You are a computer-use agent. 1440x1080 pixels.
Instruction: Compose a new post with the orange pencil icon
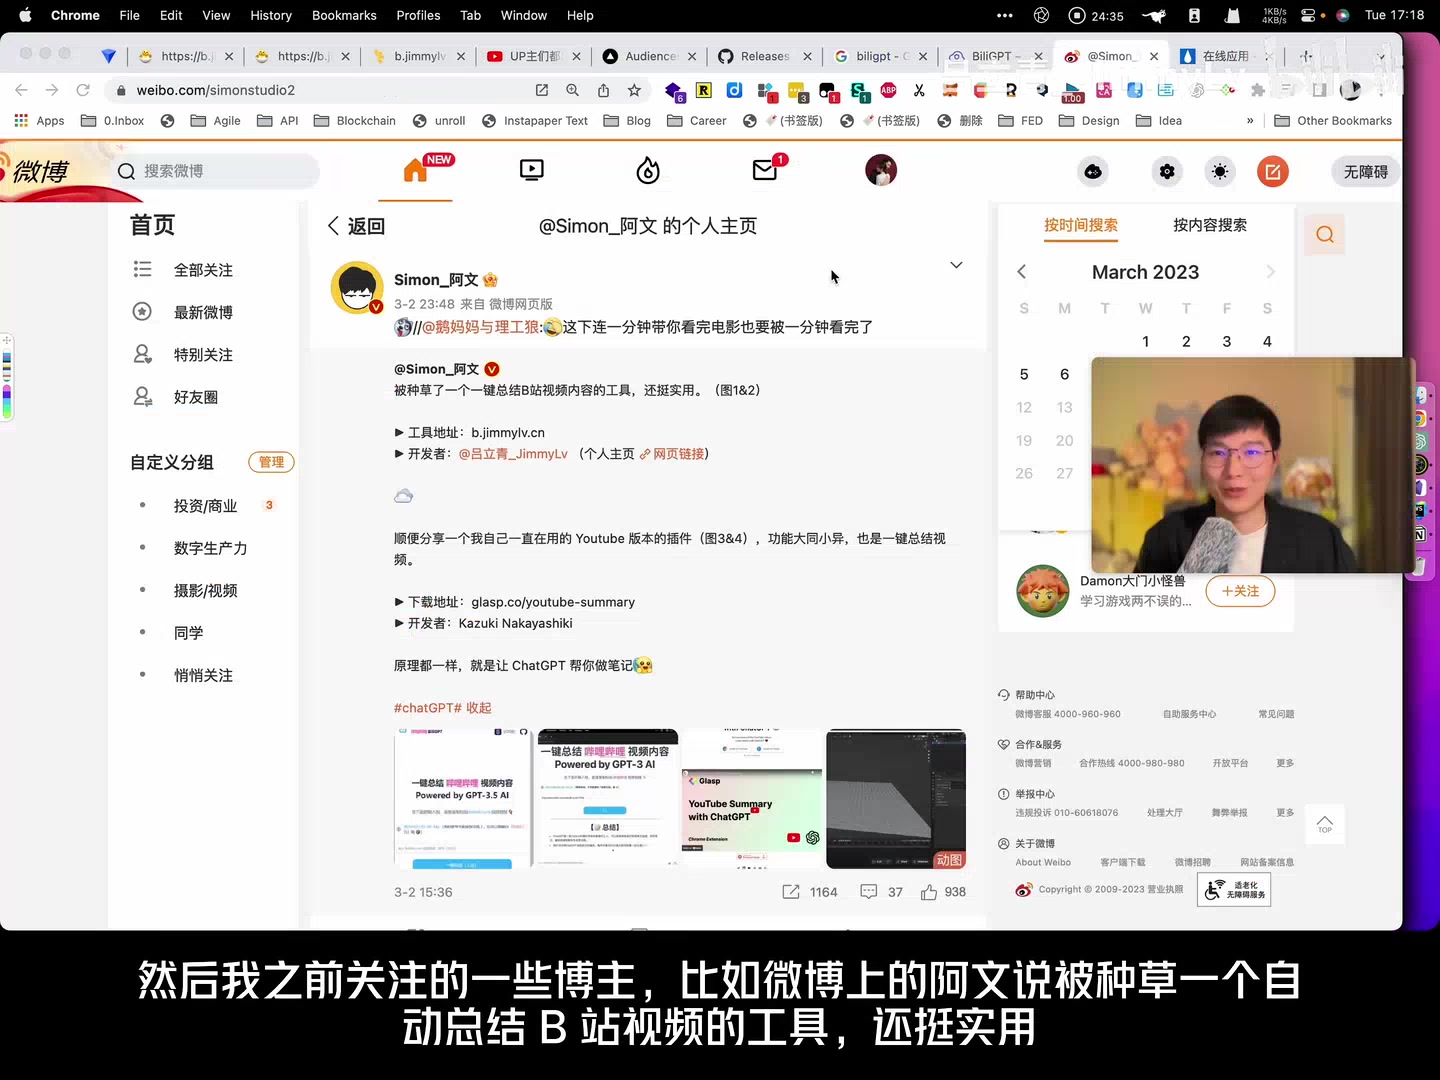[x=1272, y=171]
